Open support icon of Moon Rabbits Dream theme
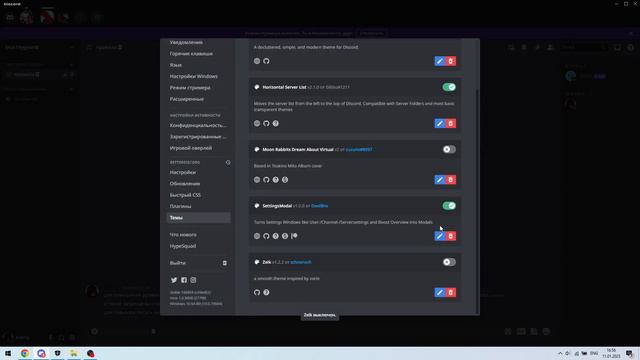The image size is (640, 360). coord(276,180)
